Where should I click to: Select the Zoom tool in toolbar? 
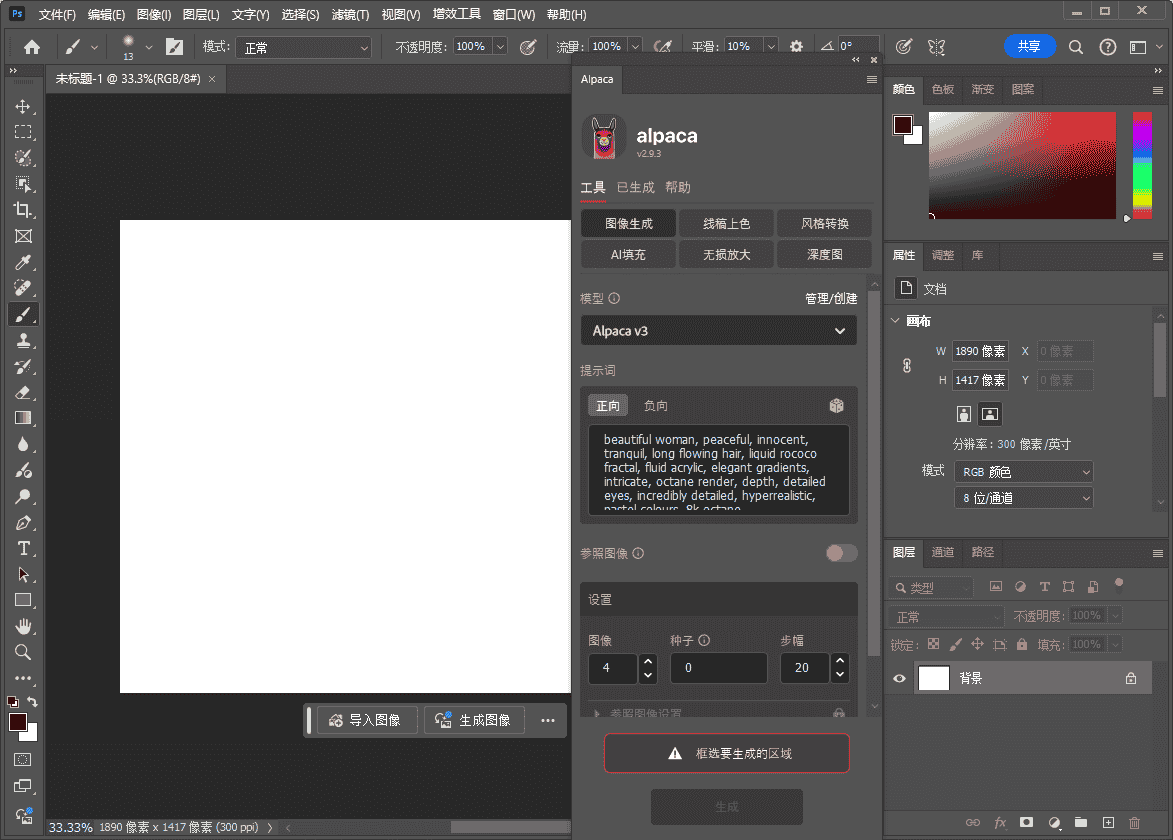point(23,652)
